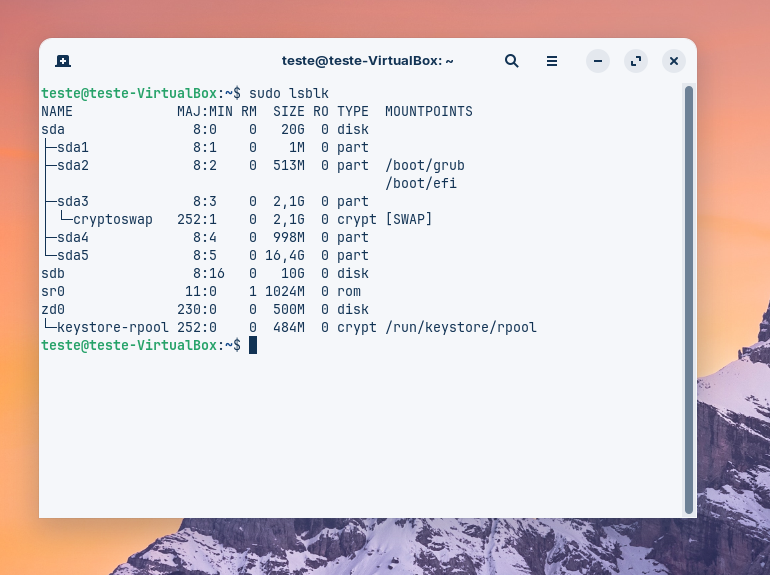Screen dimensions: 770x575
Task: Click the cryptoswap entry under sda3
Action: (x=113, y=219)
